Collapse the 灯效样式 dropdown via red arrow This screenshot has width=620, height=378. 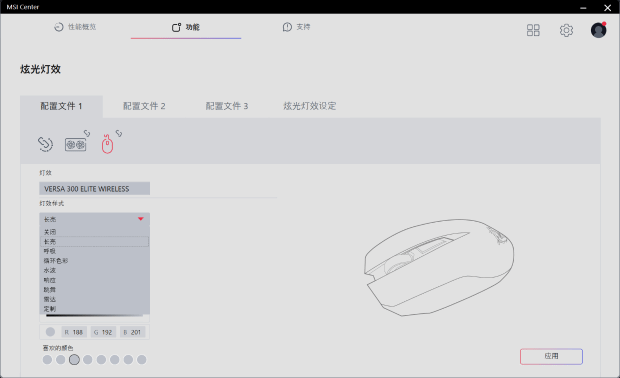point(140,219)
